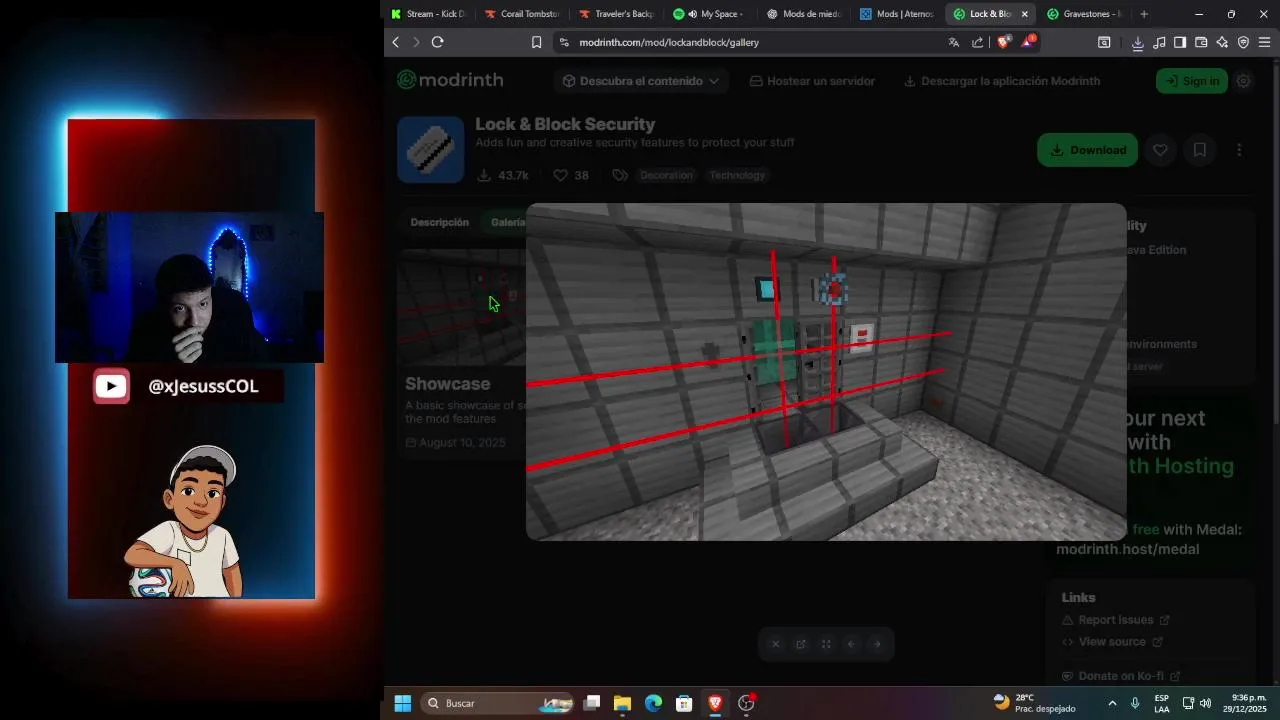This screenshot has height=720, width=1280.
Task: Toggle the heart follow button
Action: (1160, 150)
